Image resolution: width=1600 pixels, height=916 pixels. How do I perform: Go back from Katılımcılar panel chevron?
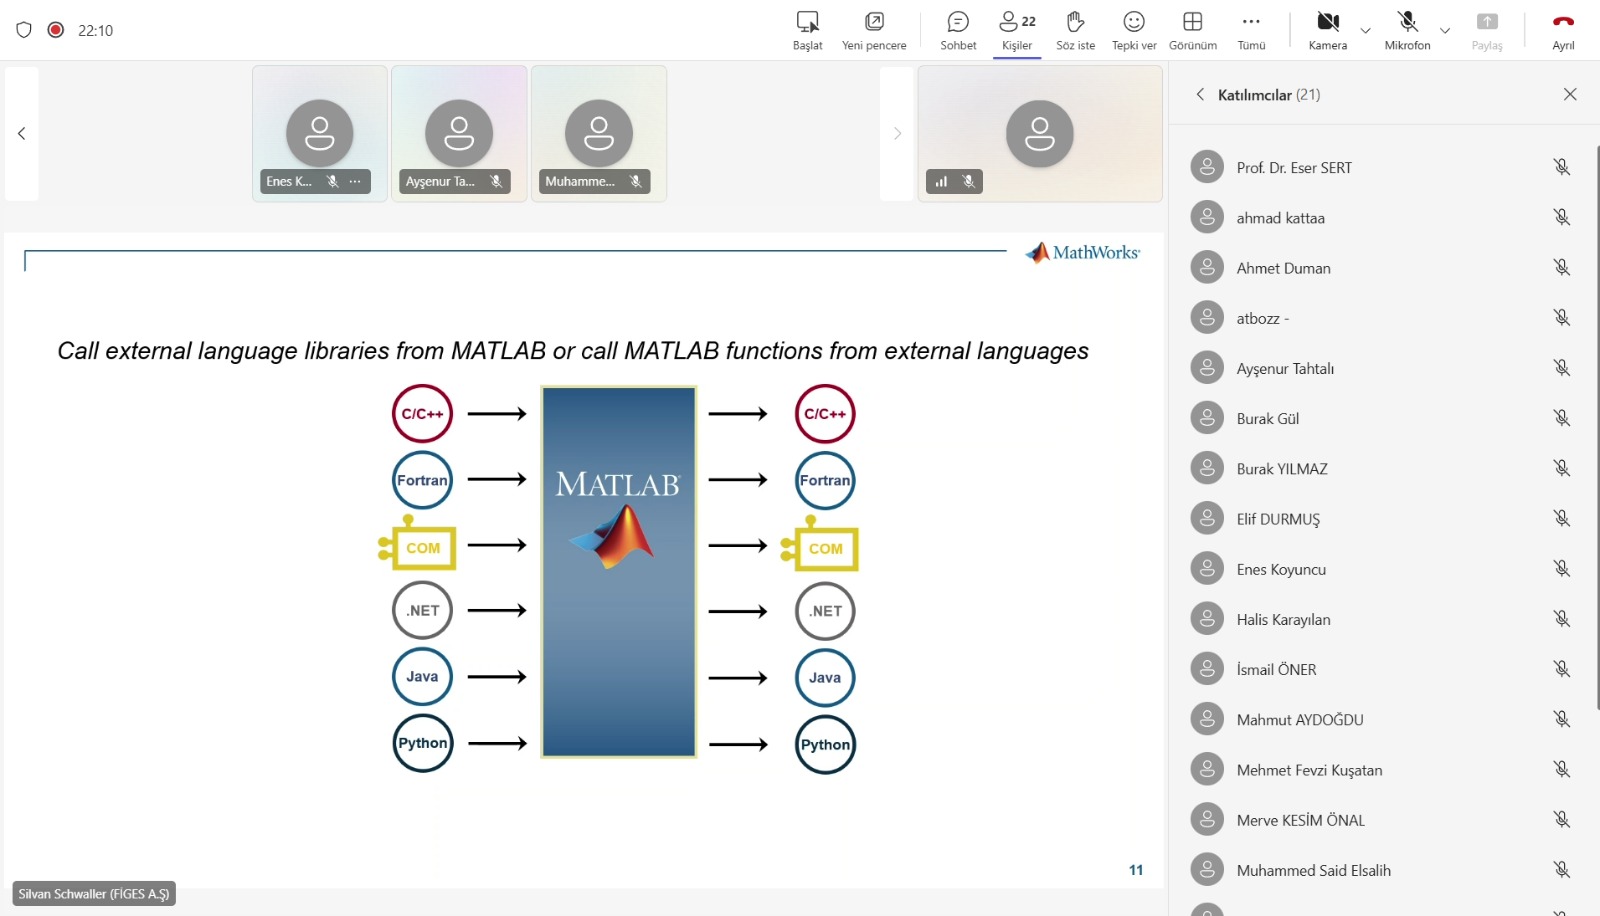[1200, 94]
